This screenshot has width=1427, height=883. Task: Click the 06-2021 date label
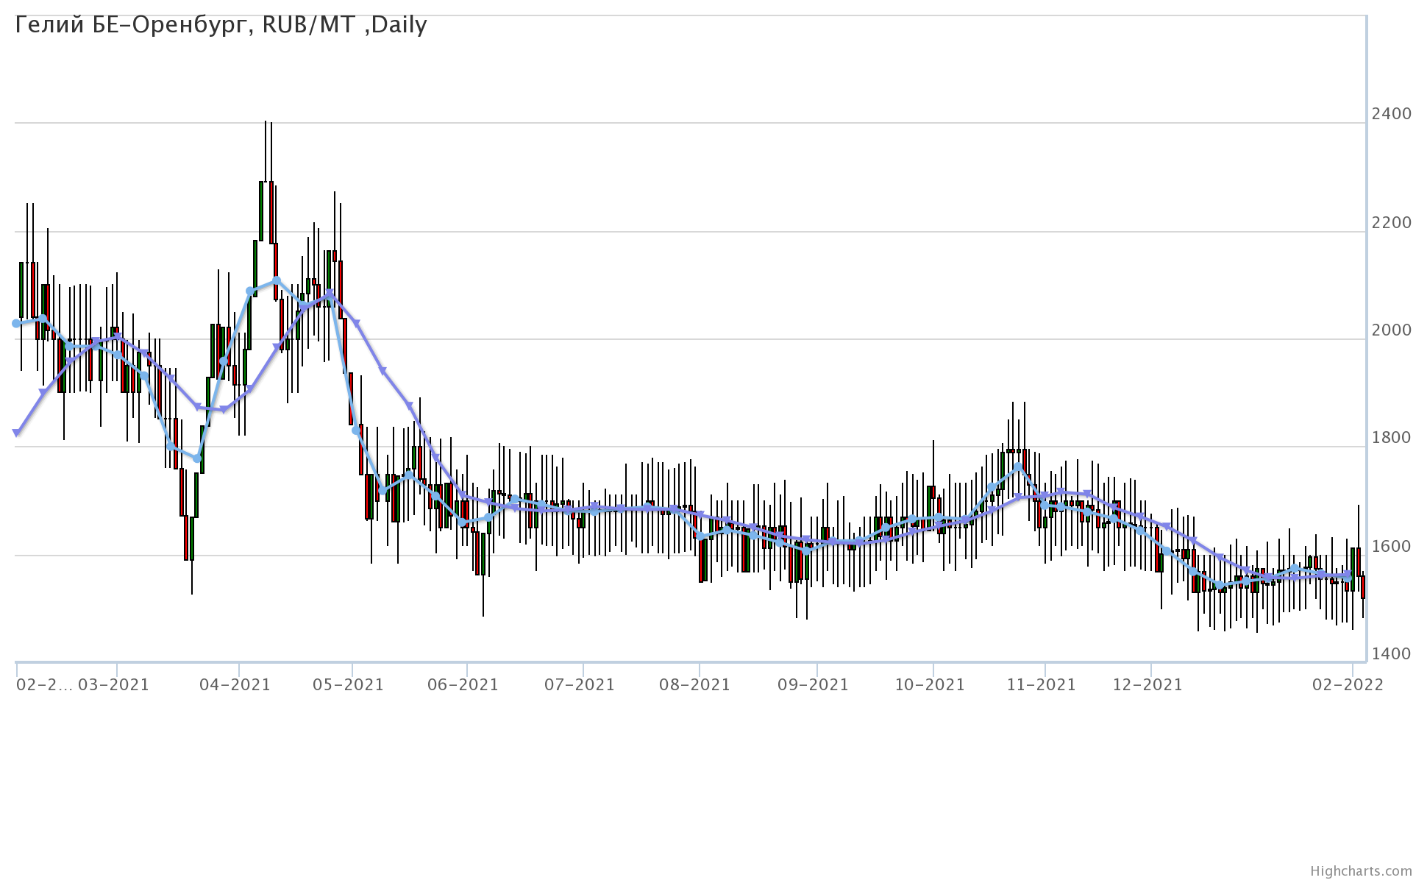tap(462, 684)
